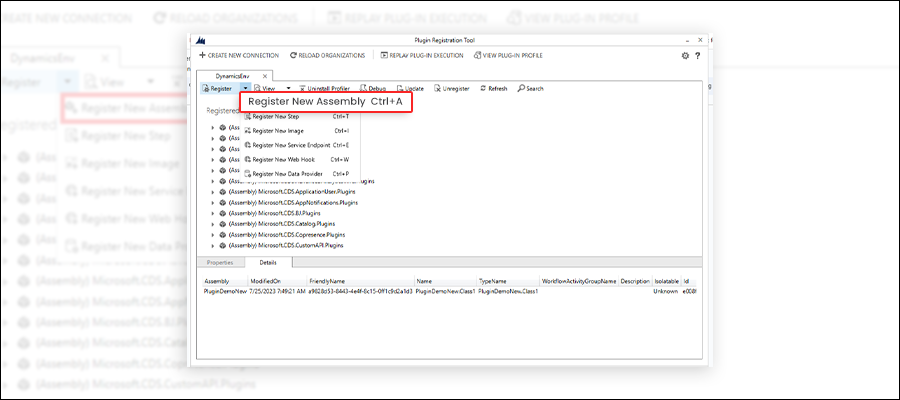
Task: Open Search in the toolbar
Action: (x=530, y=88)
